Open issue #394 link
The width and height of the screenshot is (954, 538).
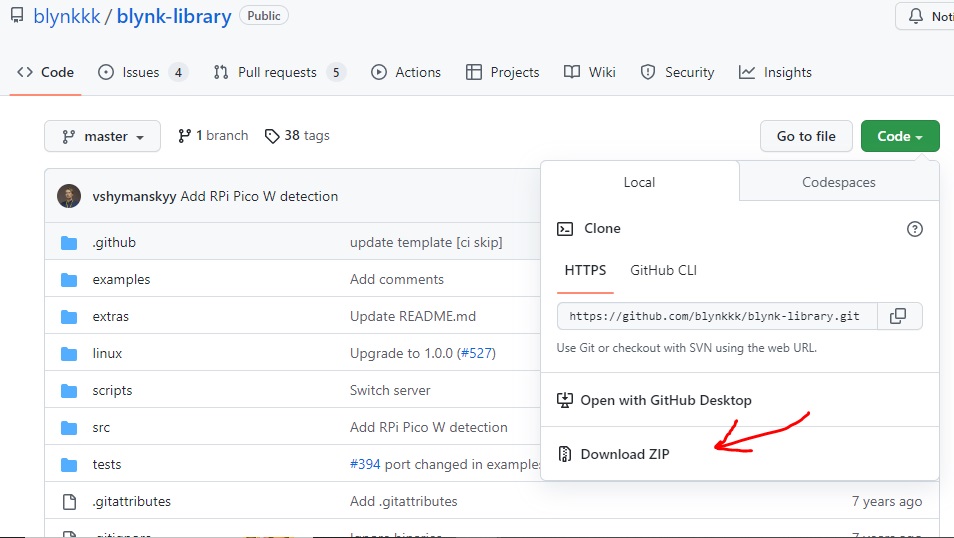[x=365, y=464]
